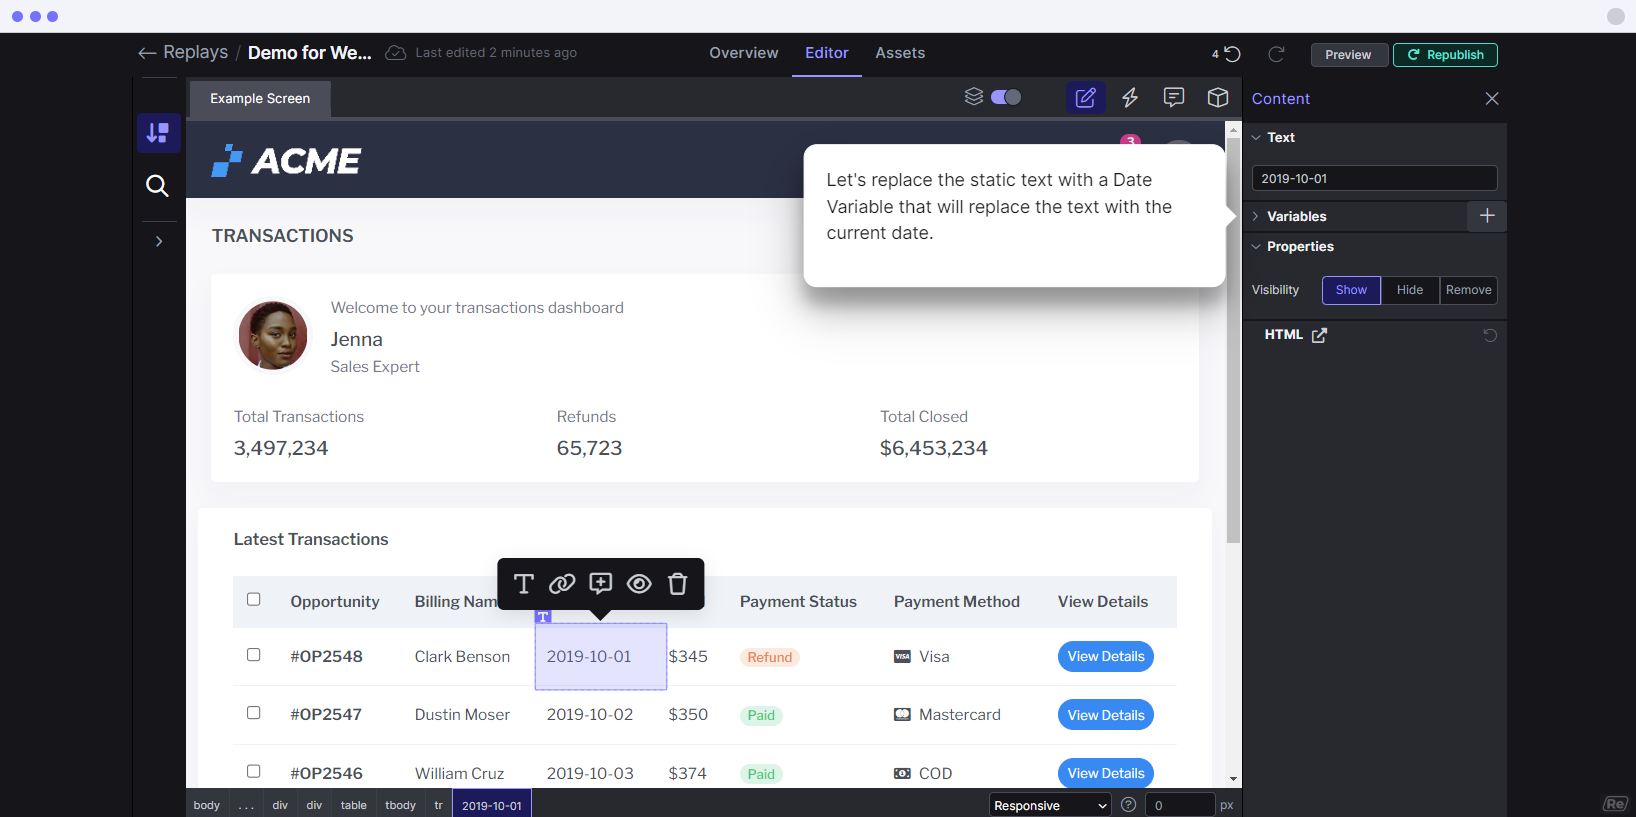Click the Text content input field
1636x817 pixels.
pyautogui.click(x=1374, y=178)
